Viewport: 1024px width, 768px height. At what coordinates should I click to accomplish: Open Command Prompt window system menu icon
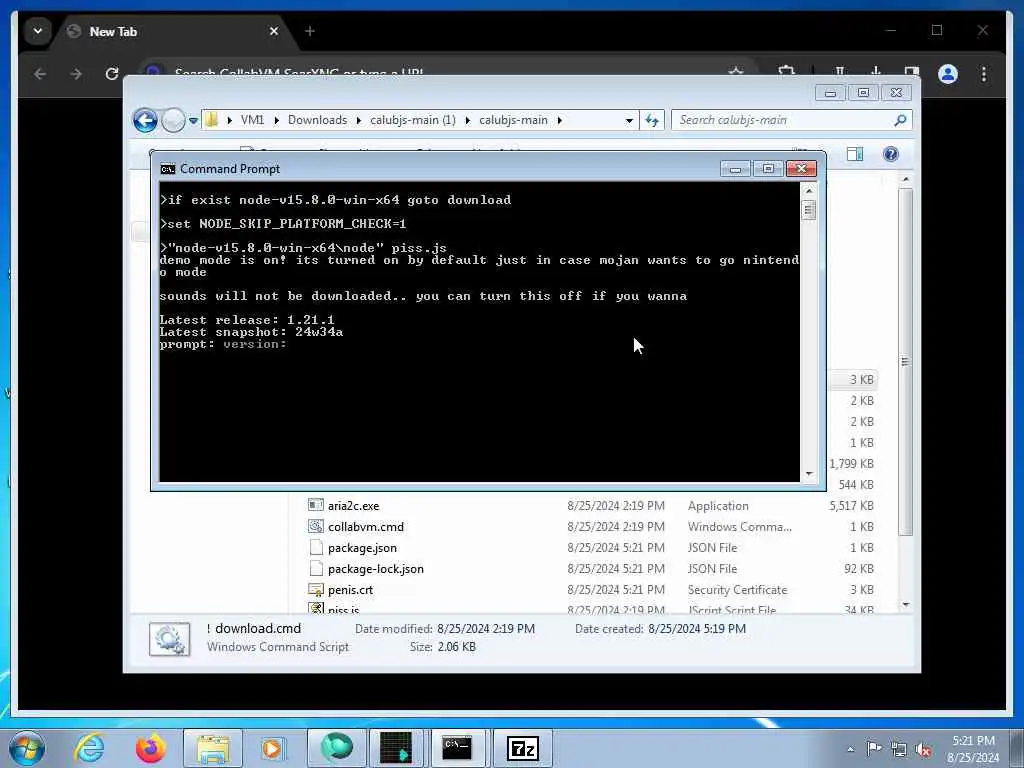[168, 169]
